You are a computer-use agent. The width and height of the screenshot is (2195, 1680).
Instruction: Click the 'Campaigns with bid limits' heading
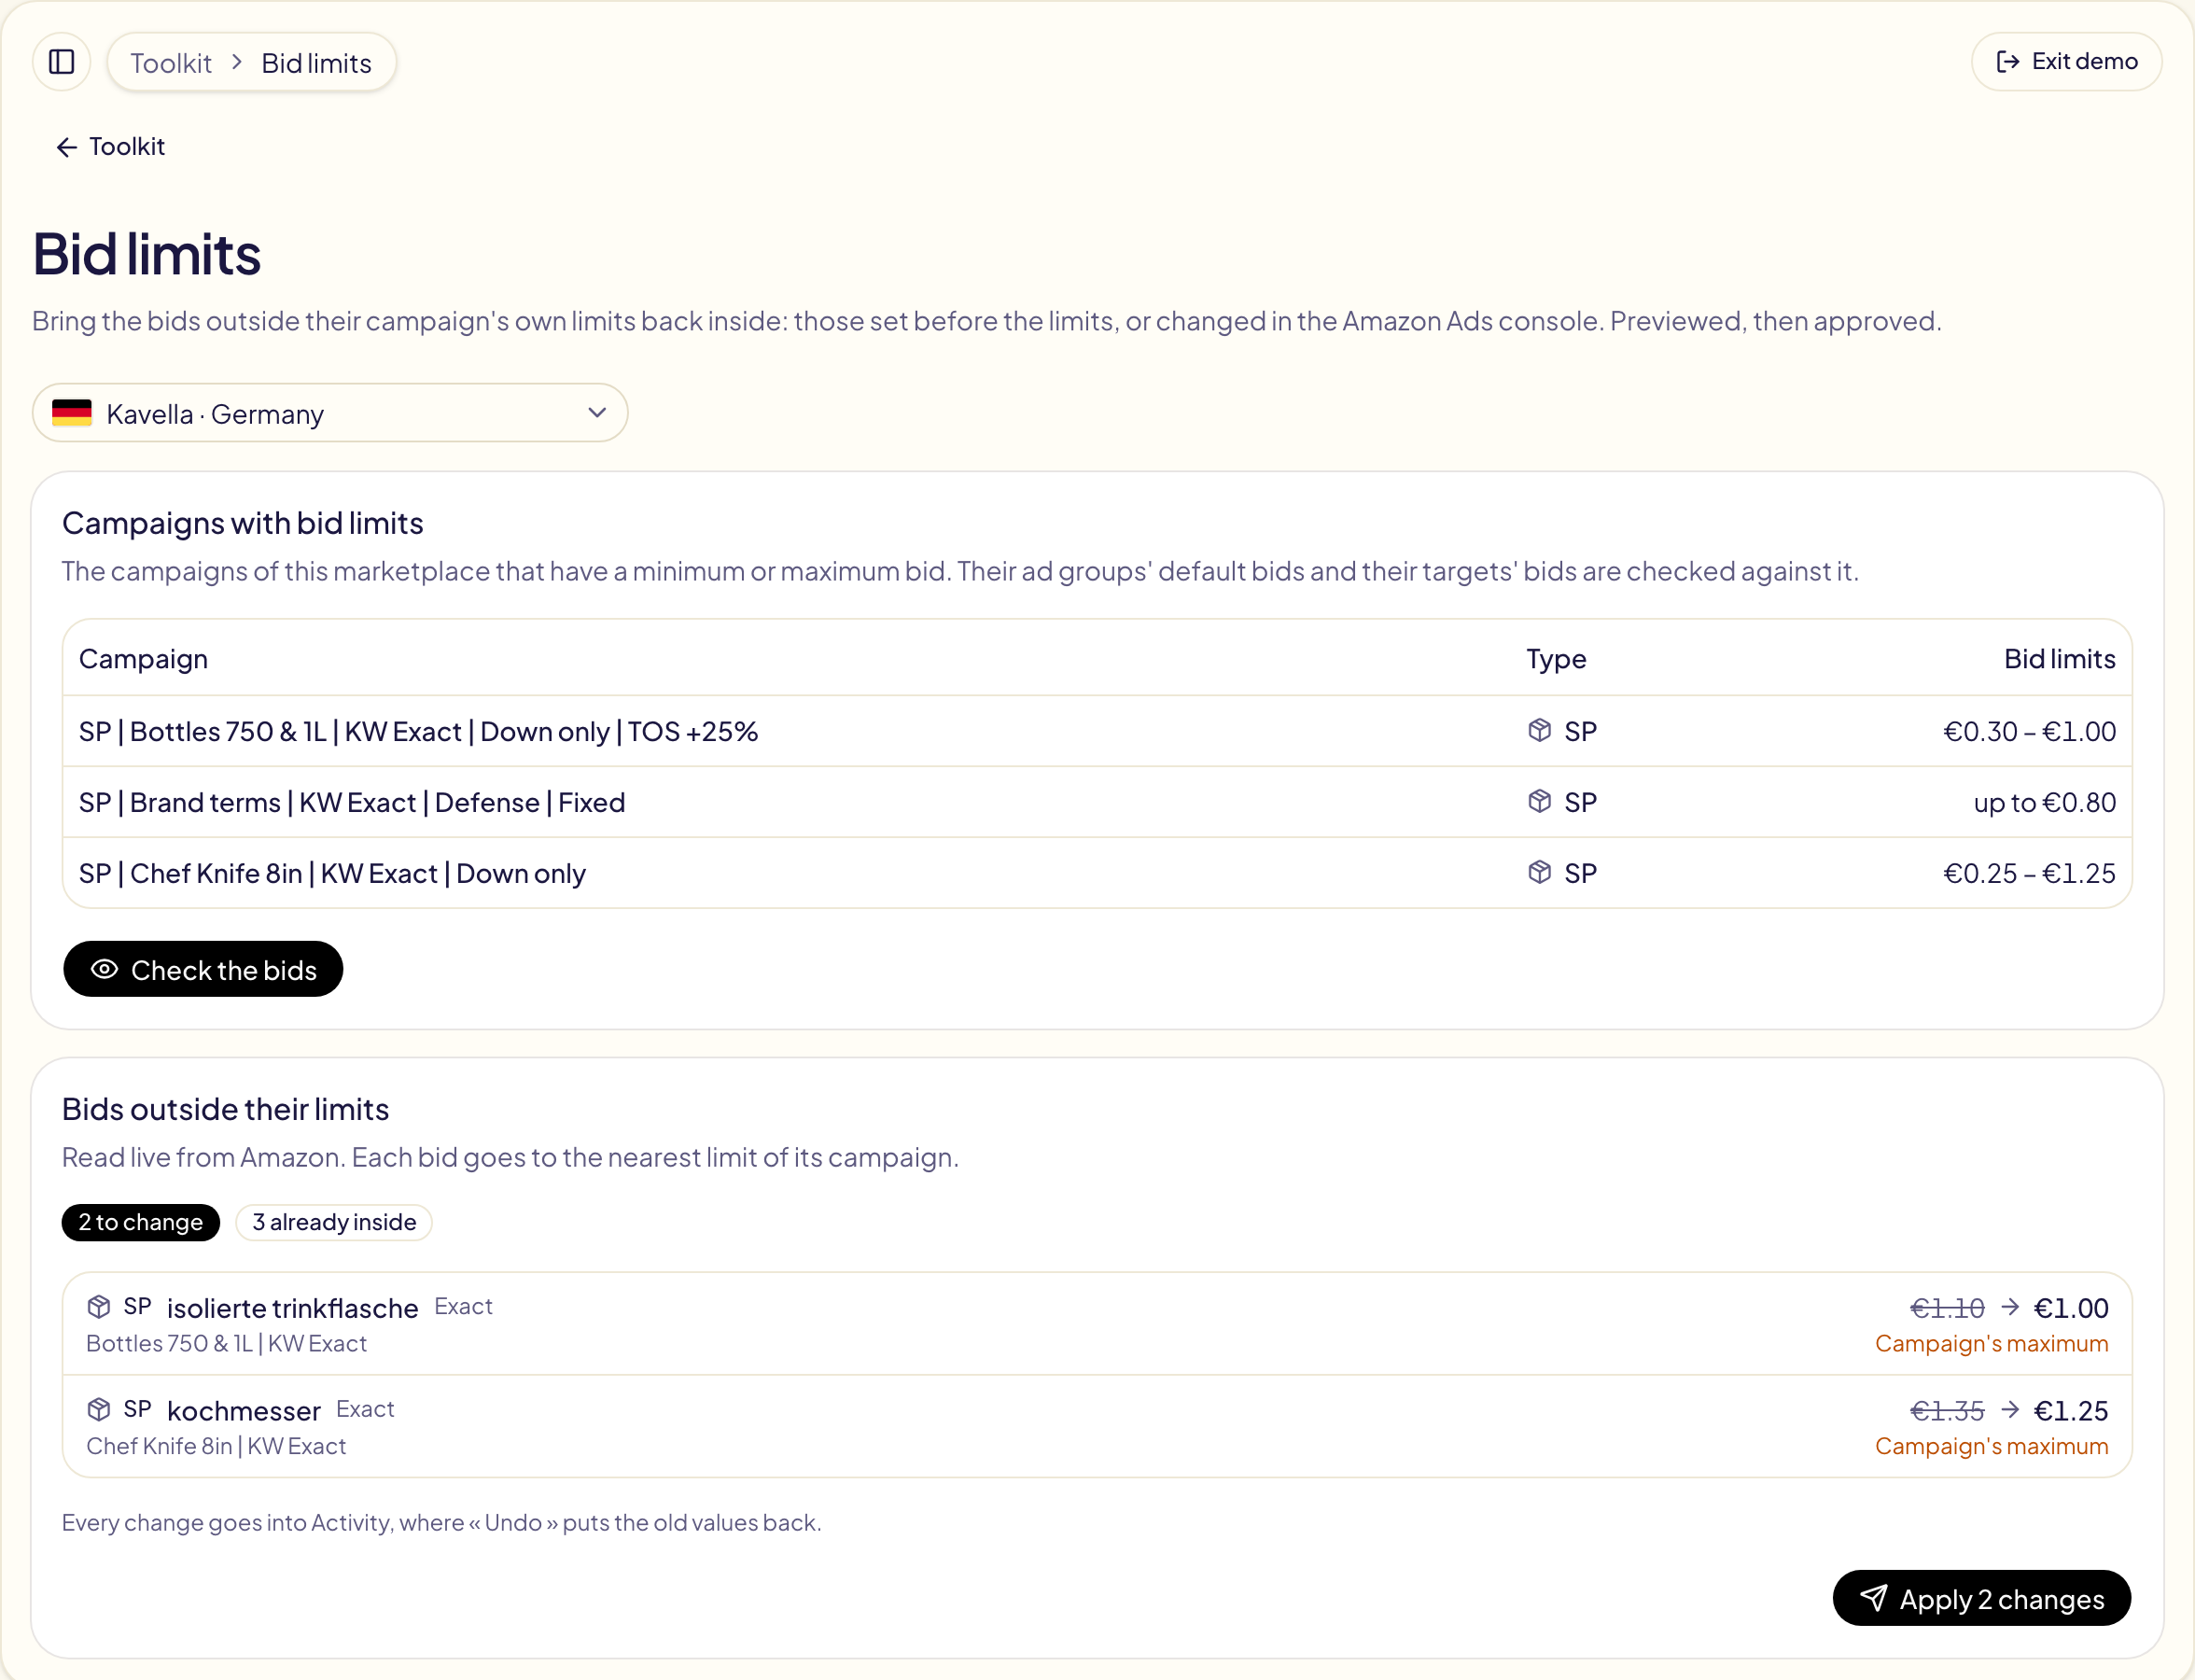(243, 523)
